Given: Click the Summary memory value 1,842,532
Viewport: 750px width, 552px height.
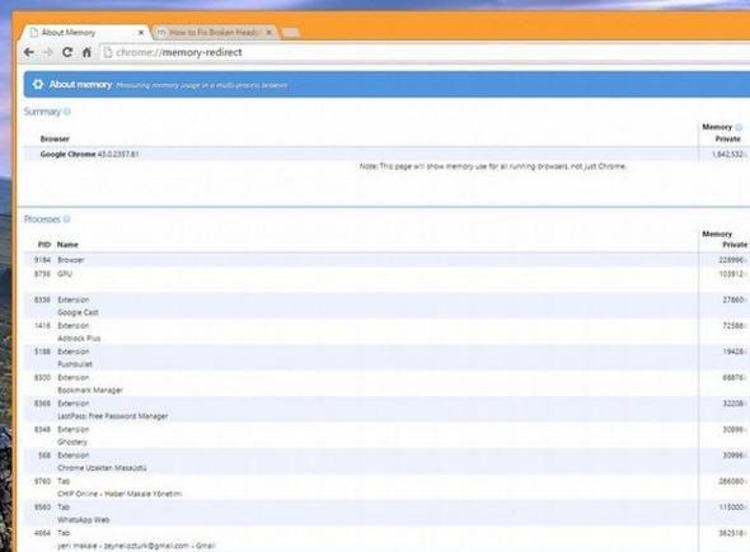Looking at the screenshot, I should click(x=727, y=154).
